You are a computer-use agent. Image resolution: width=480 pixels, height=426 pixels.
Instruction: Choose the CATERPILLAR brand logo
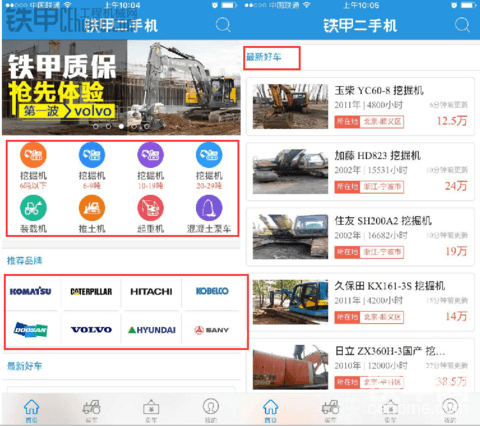coord(91,291)
